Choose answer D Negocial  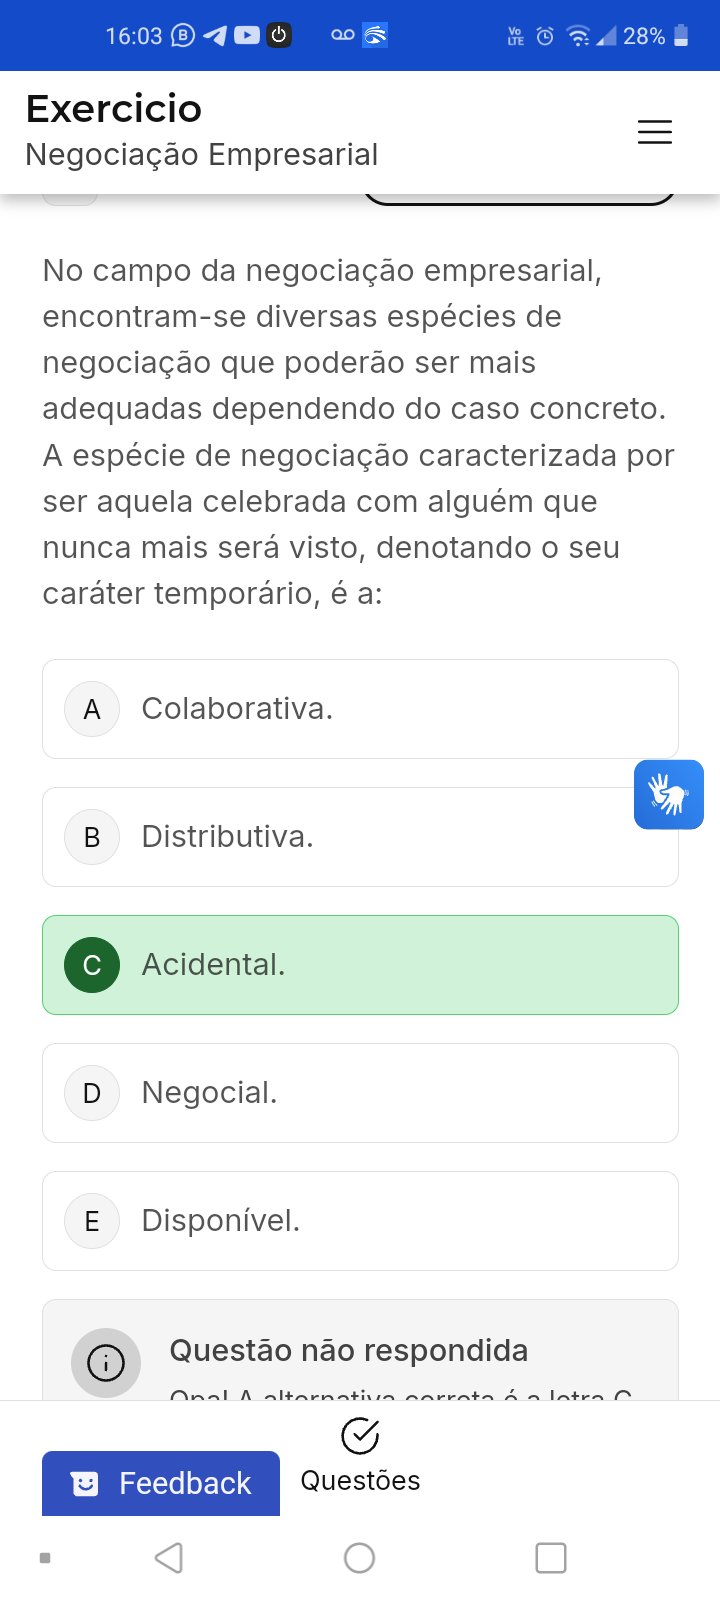360,1093
